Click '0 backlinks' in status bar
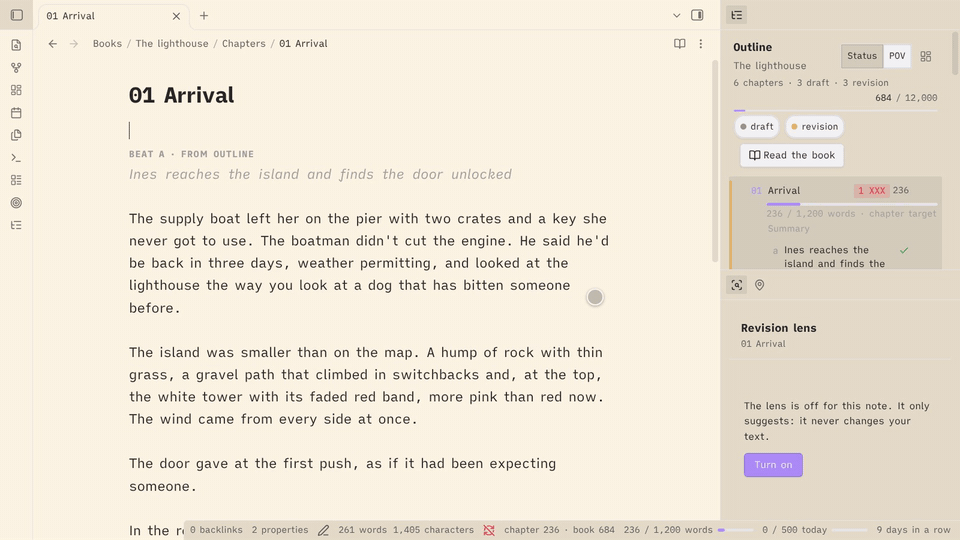This screenshot has height=540, width=960. 216,530
